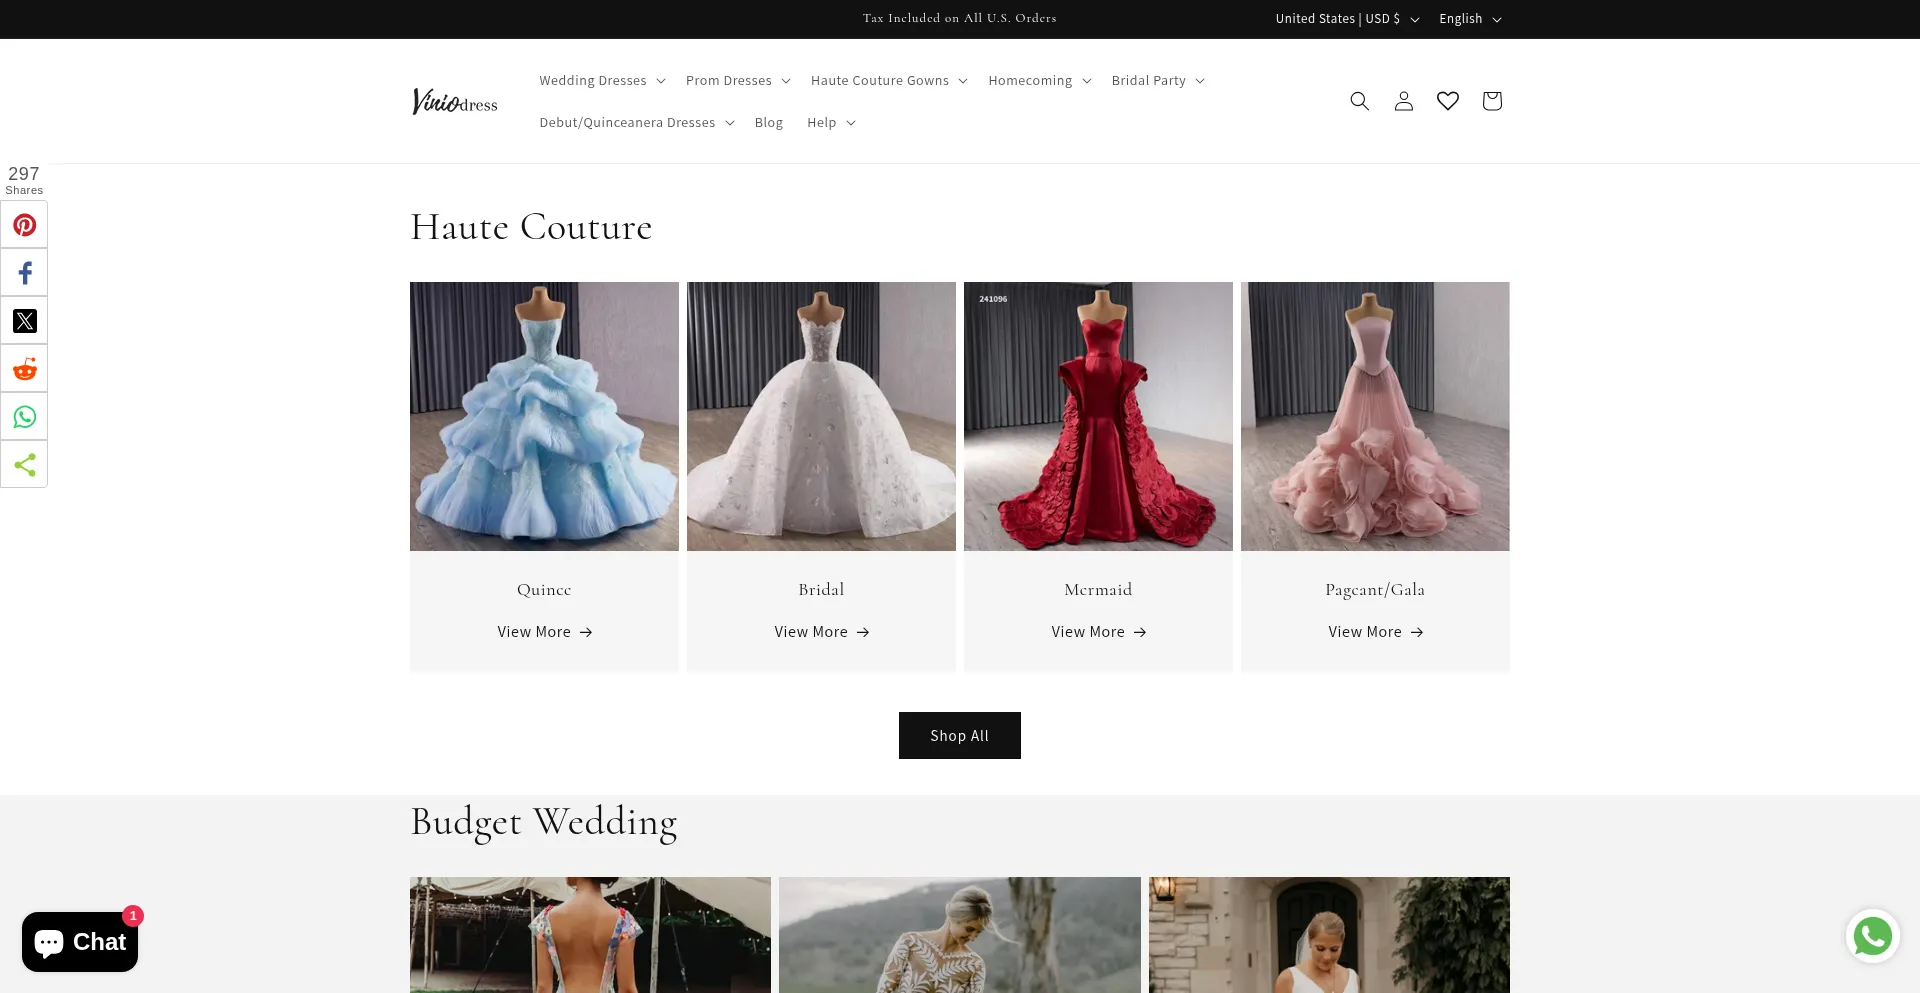Open the English language dropdown
The height and width of the screenshot is (993, 1920).
[1469, 19]
